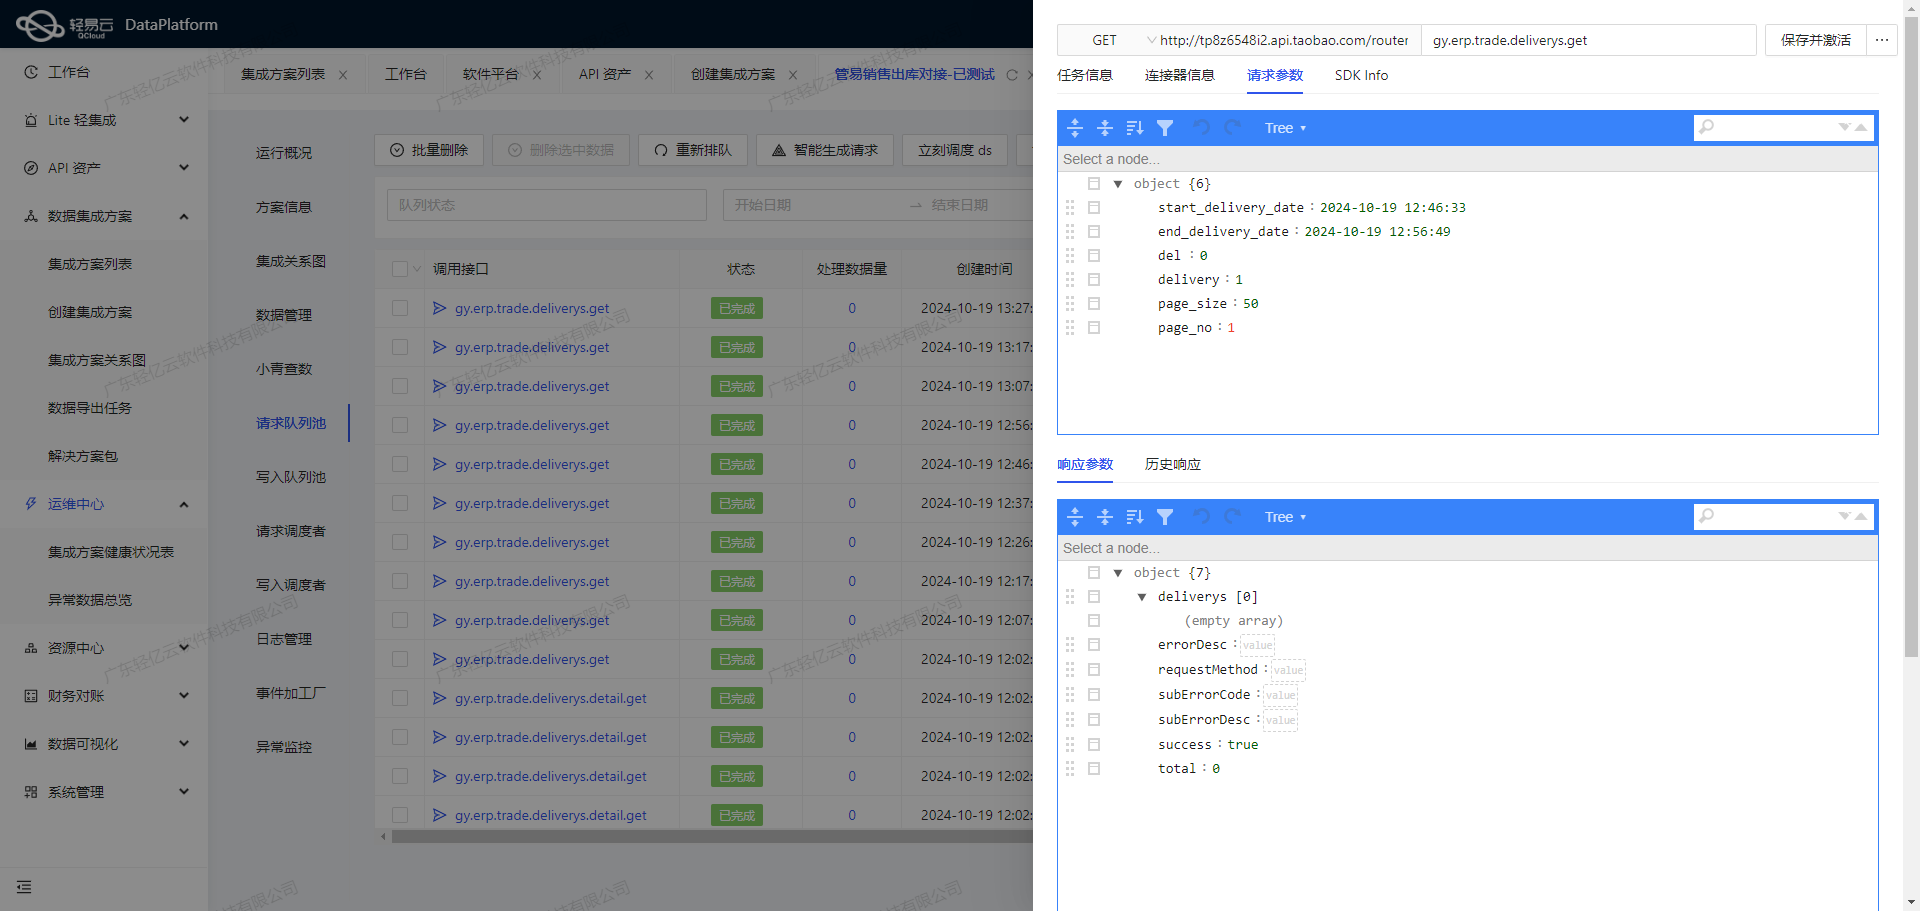1920x911 pixels.
Task: Close the 集成方案列表 tab
Action: click(343, 75)
